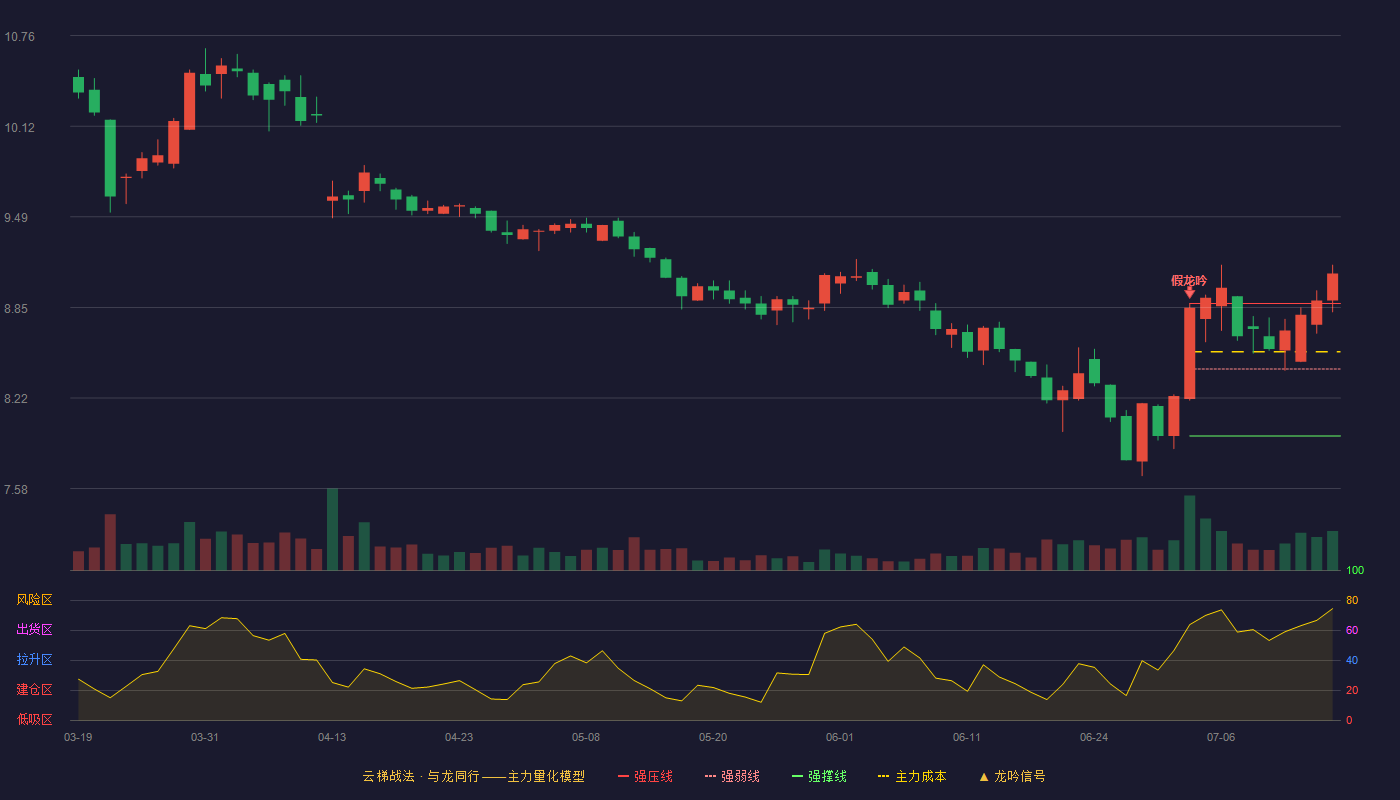Click the 80 indicator scale value
Screen dimensions: 1400x800
pyautogui.click(x=1352, y=600)
